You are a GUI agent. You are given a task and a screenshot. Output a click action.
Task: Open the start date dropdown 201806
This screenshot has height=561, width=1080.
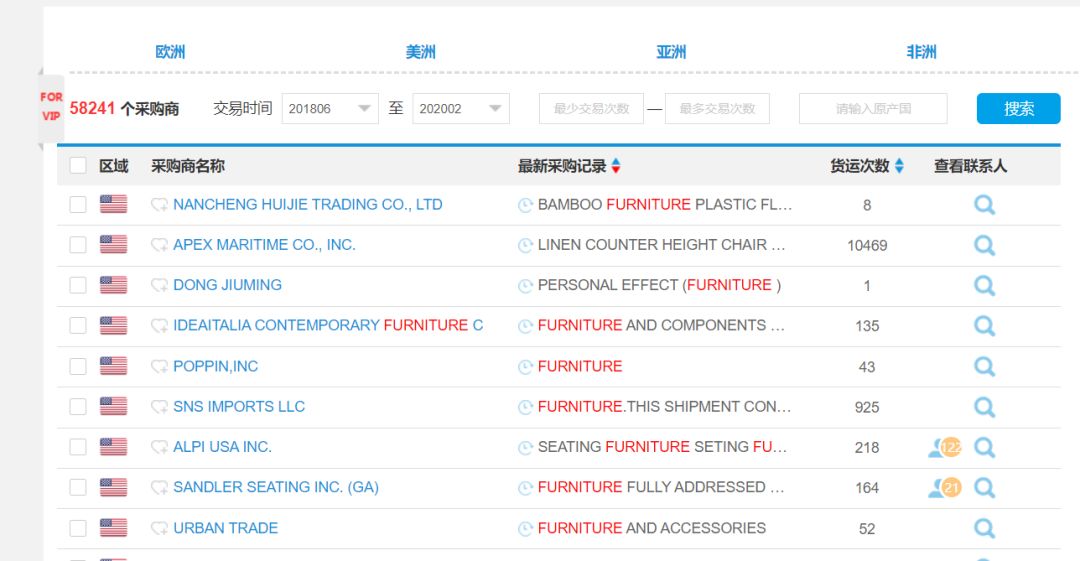pyautogui.click(x=330, y=109)
